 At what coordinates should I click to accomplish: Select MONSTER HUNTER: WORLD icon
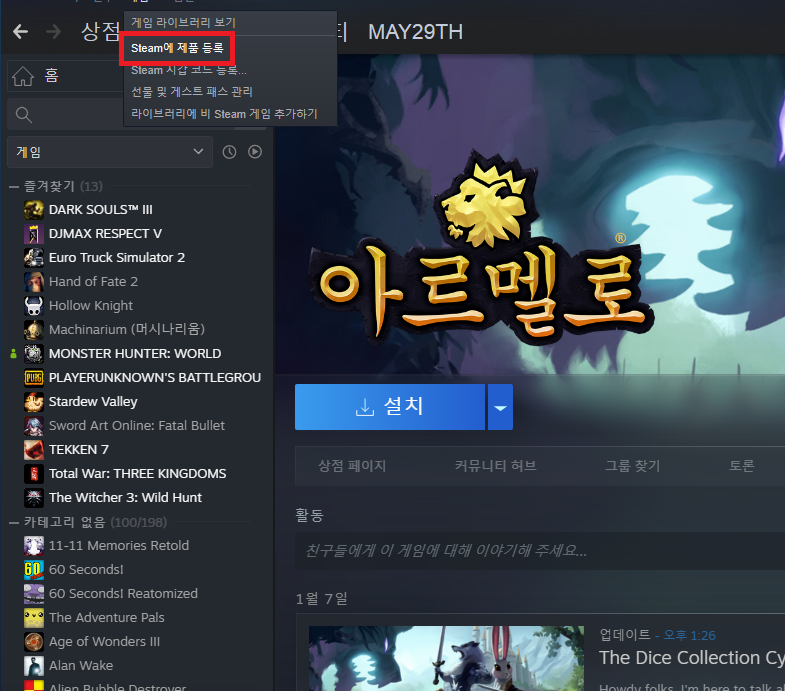(x=34, y=354)
